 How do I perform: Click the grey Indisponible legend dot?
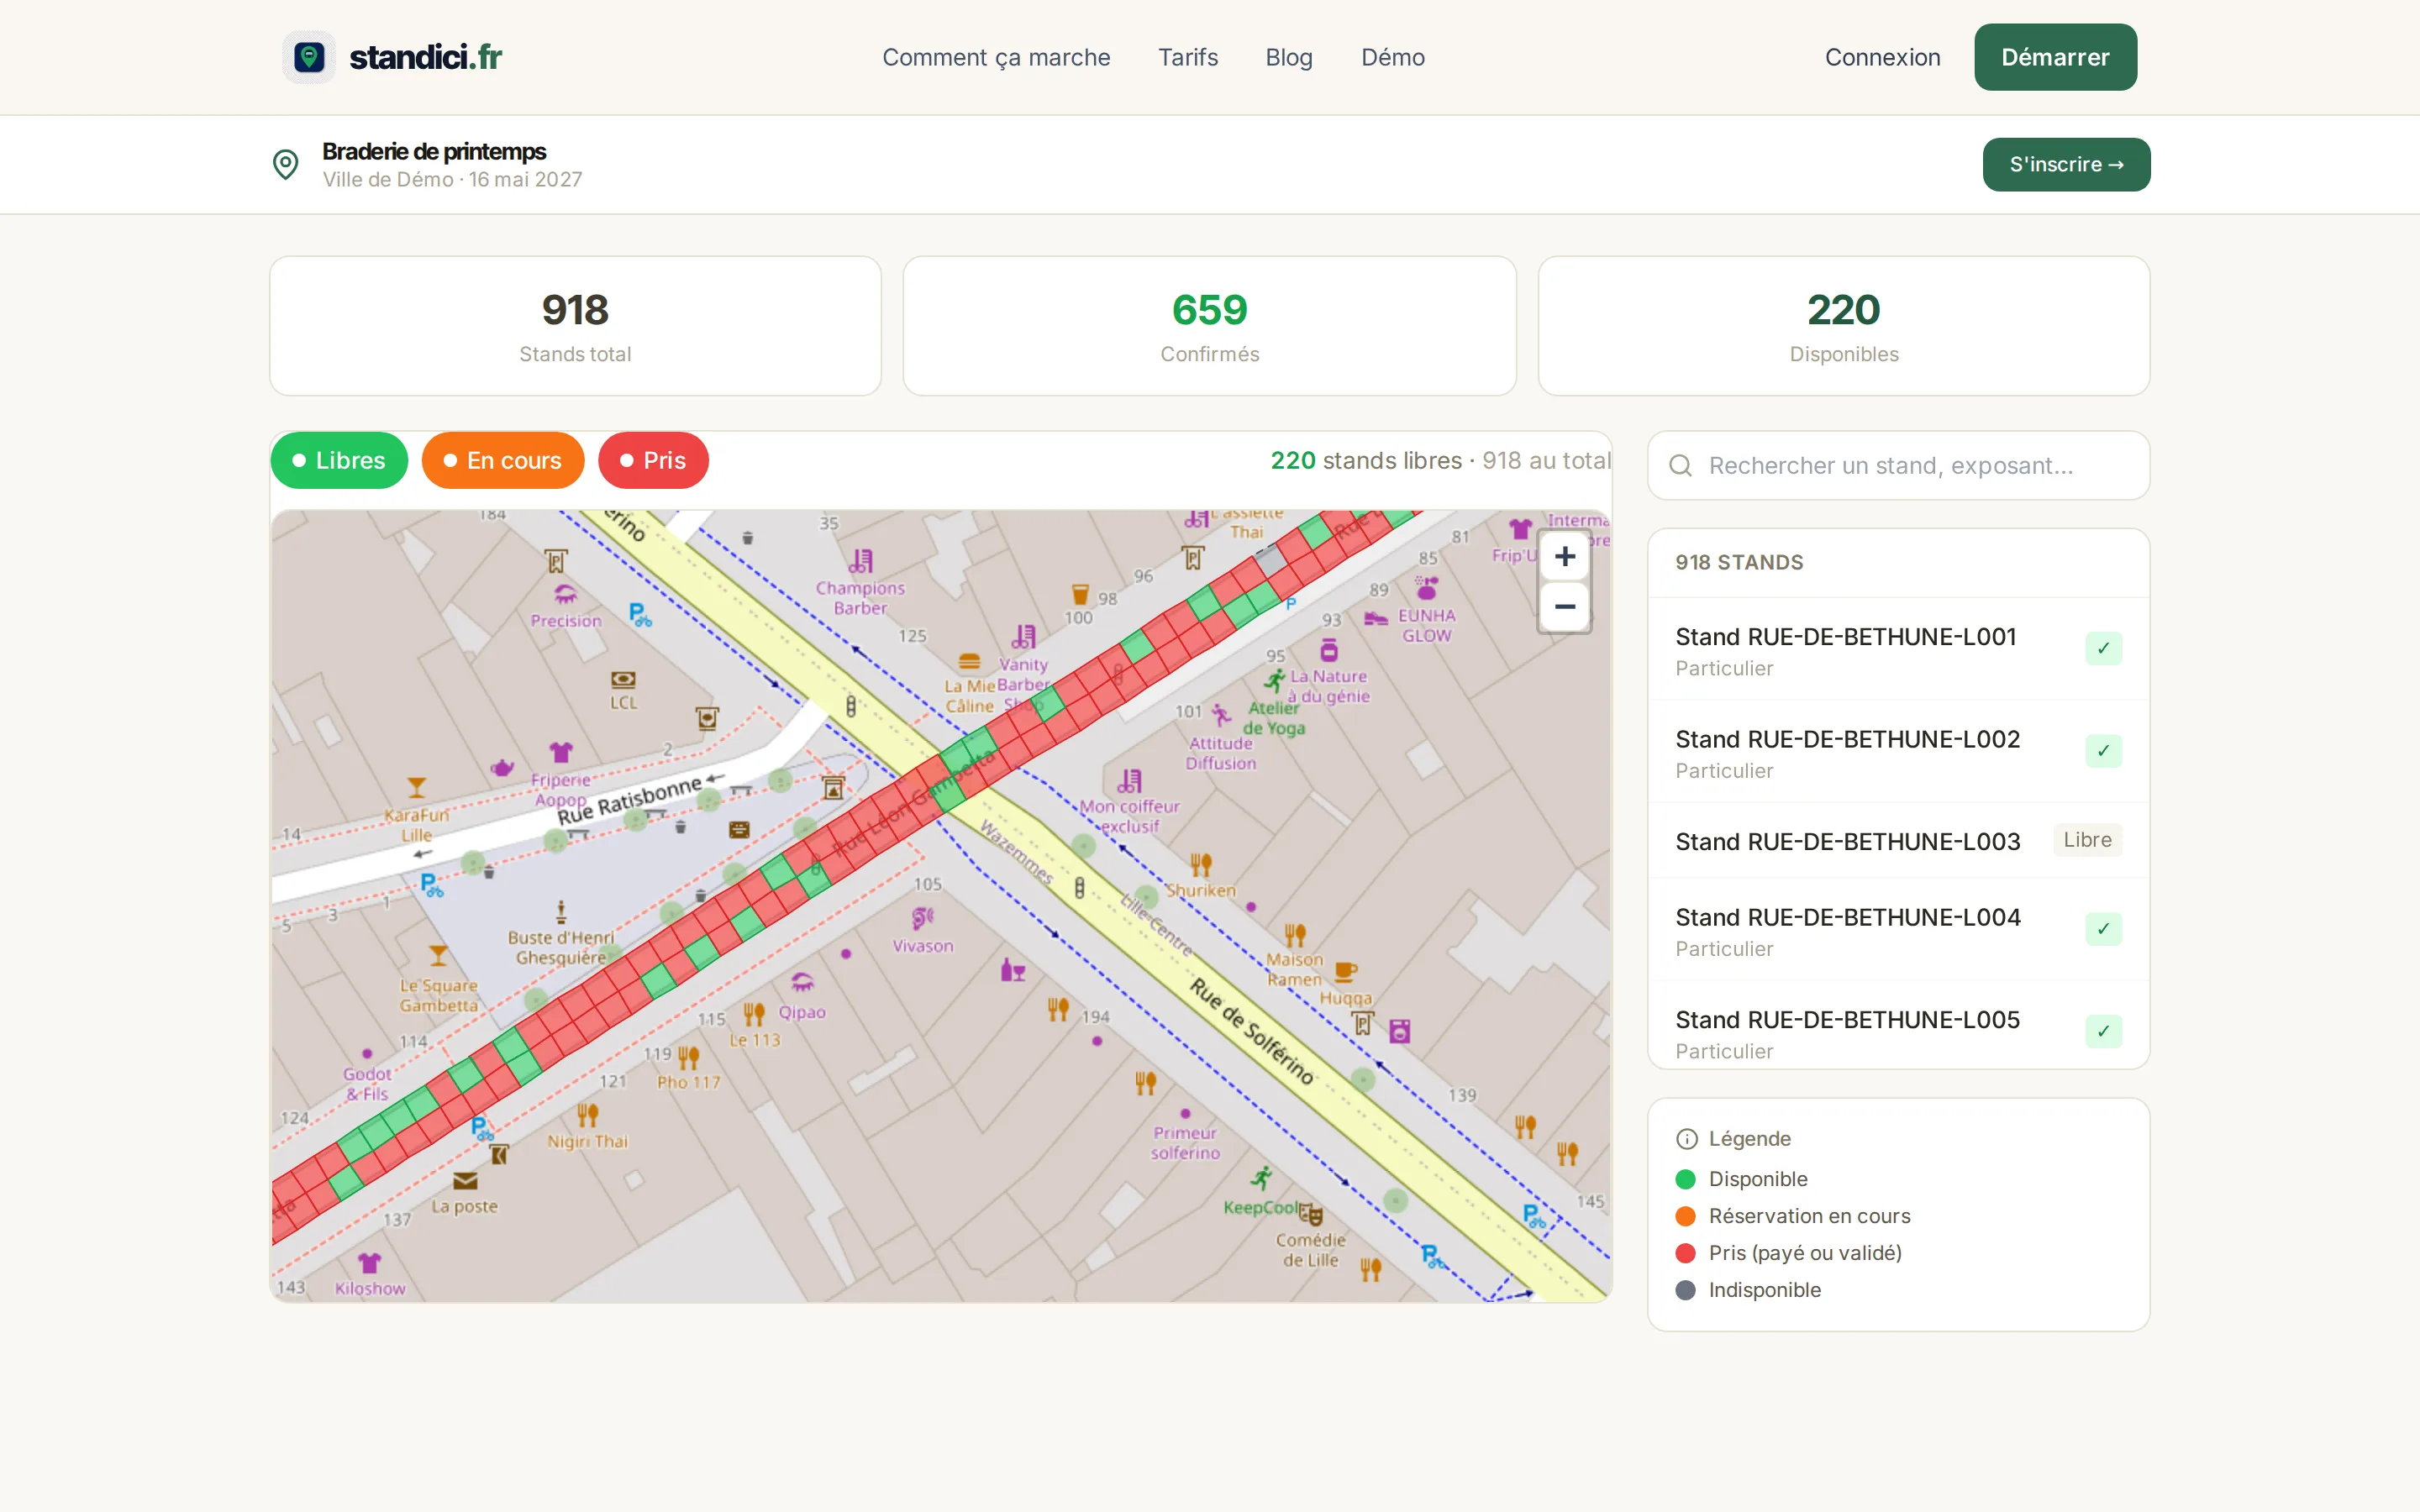pyautogui.click(x=1685, y=1290)
